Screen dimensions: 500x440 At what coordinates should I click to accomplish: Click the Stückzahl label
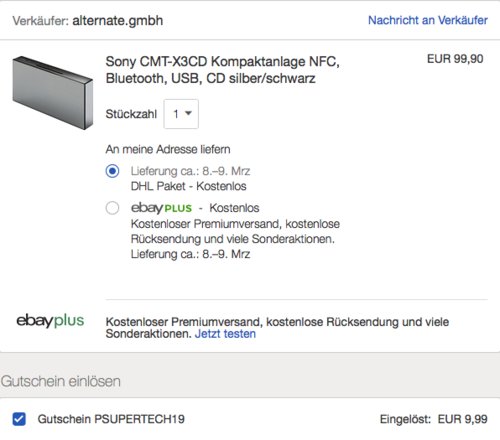(x=131, y=114)
